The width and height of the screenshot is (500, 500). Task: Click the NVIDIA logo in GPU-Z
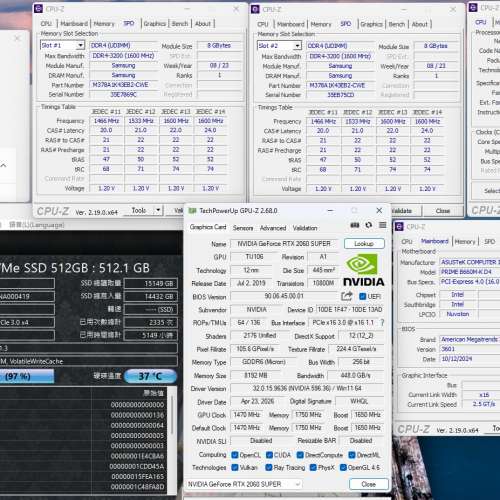[363, 269]
